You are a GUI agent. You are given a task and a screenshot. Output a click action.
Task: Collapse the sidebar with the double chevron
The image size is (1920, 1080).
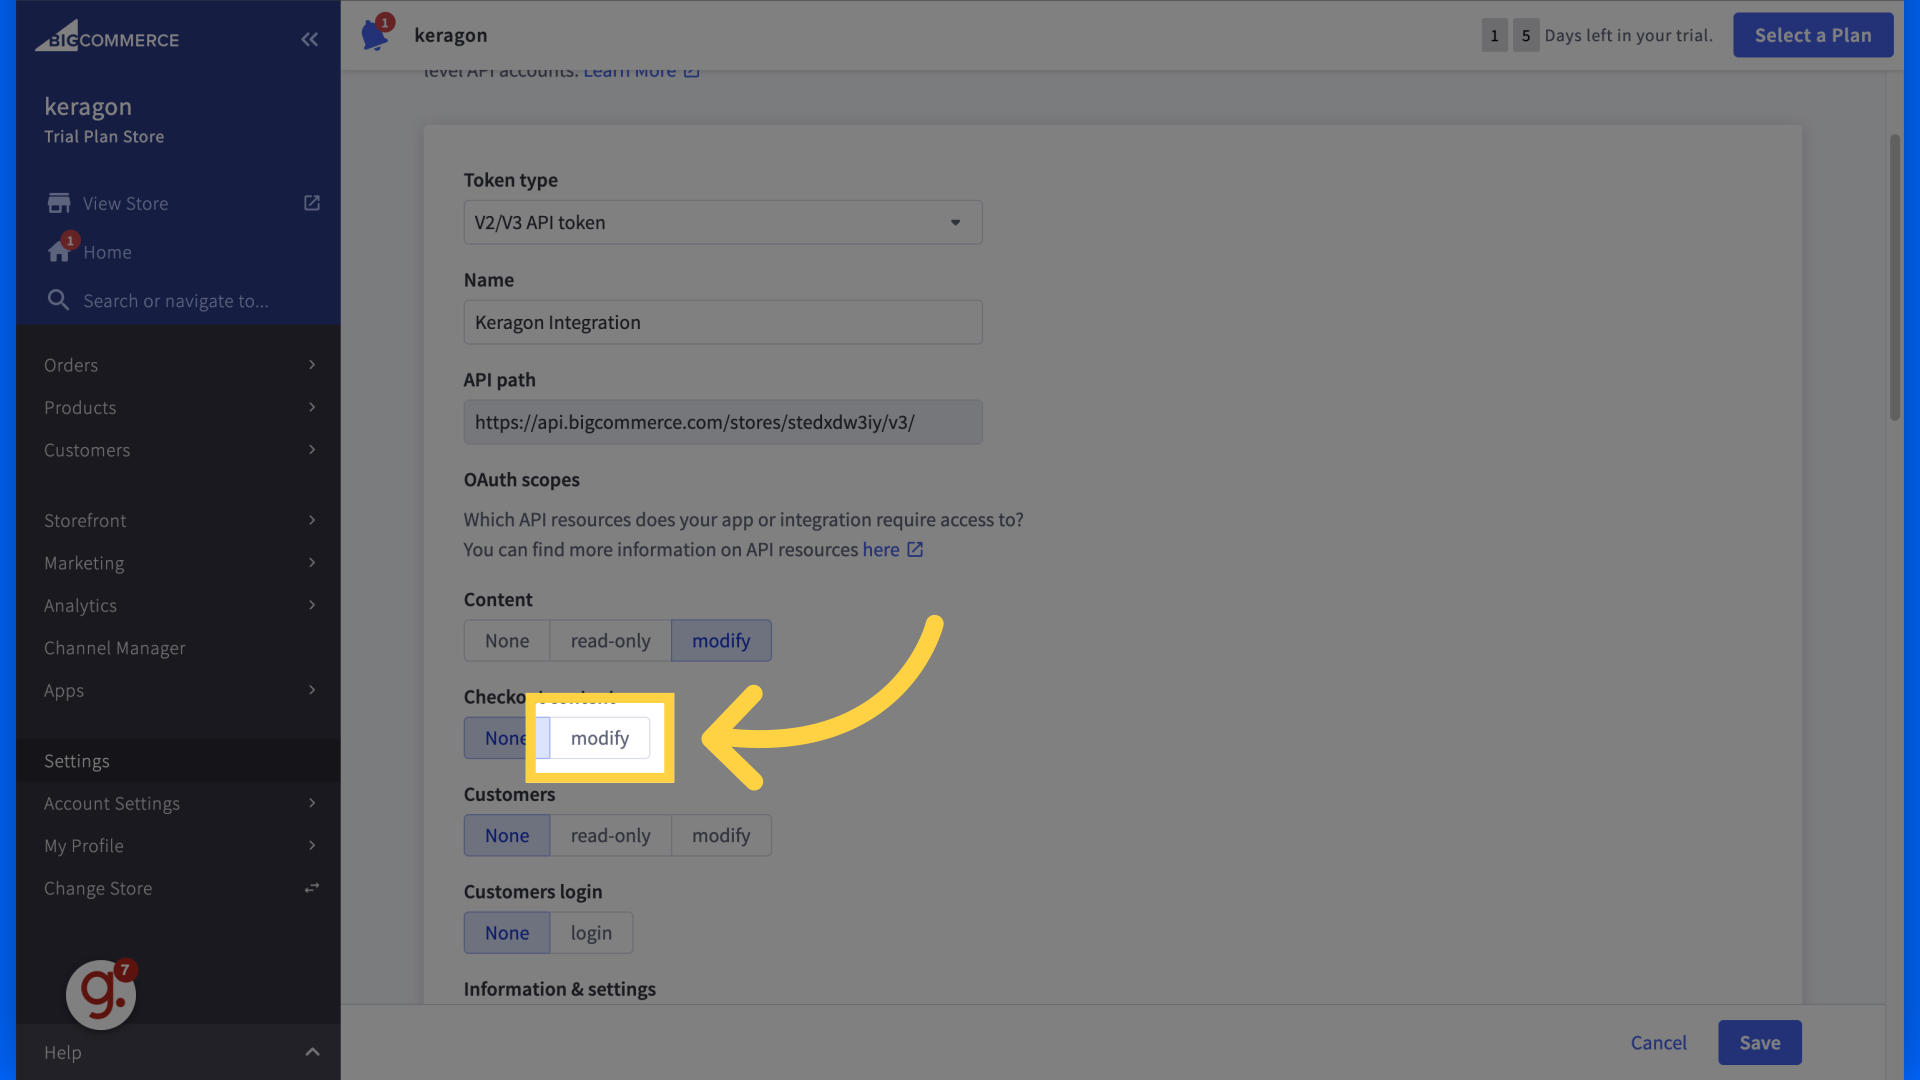coord(309,39)
